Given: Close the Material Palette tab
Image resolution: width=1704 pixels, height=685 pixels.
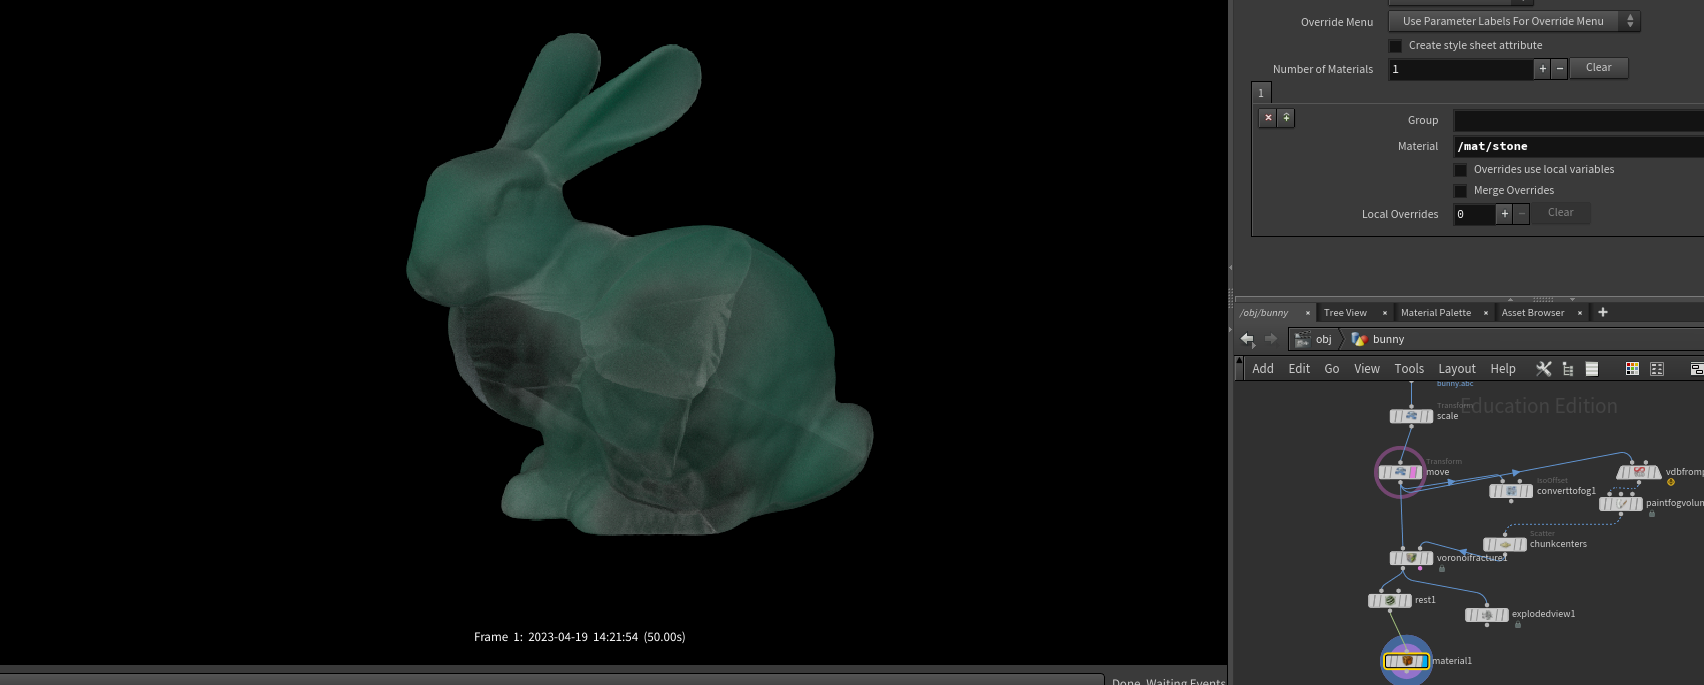Looking at the screenshot, I should [x=1486, y=313].
